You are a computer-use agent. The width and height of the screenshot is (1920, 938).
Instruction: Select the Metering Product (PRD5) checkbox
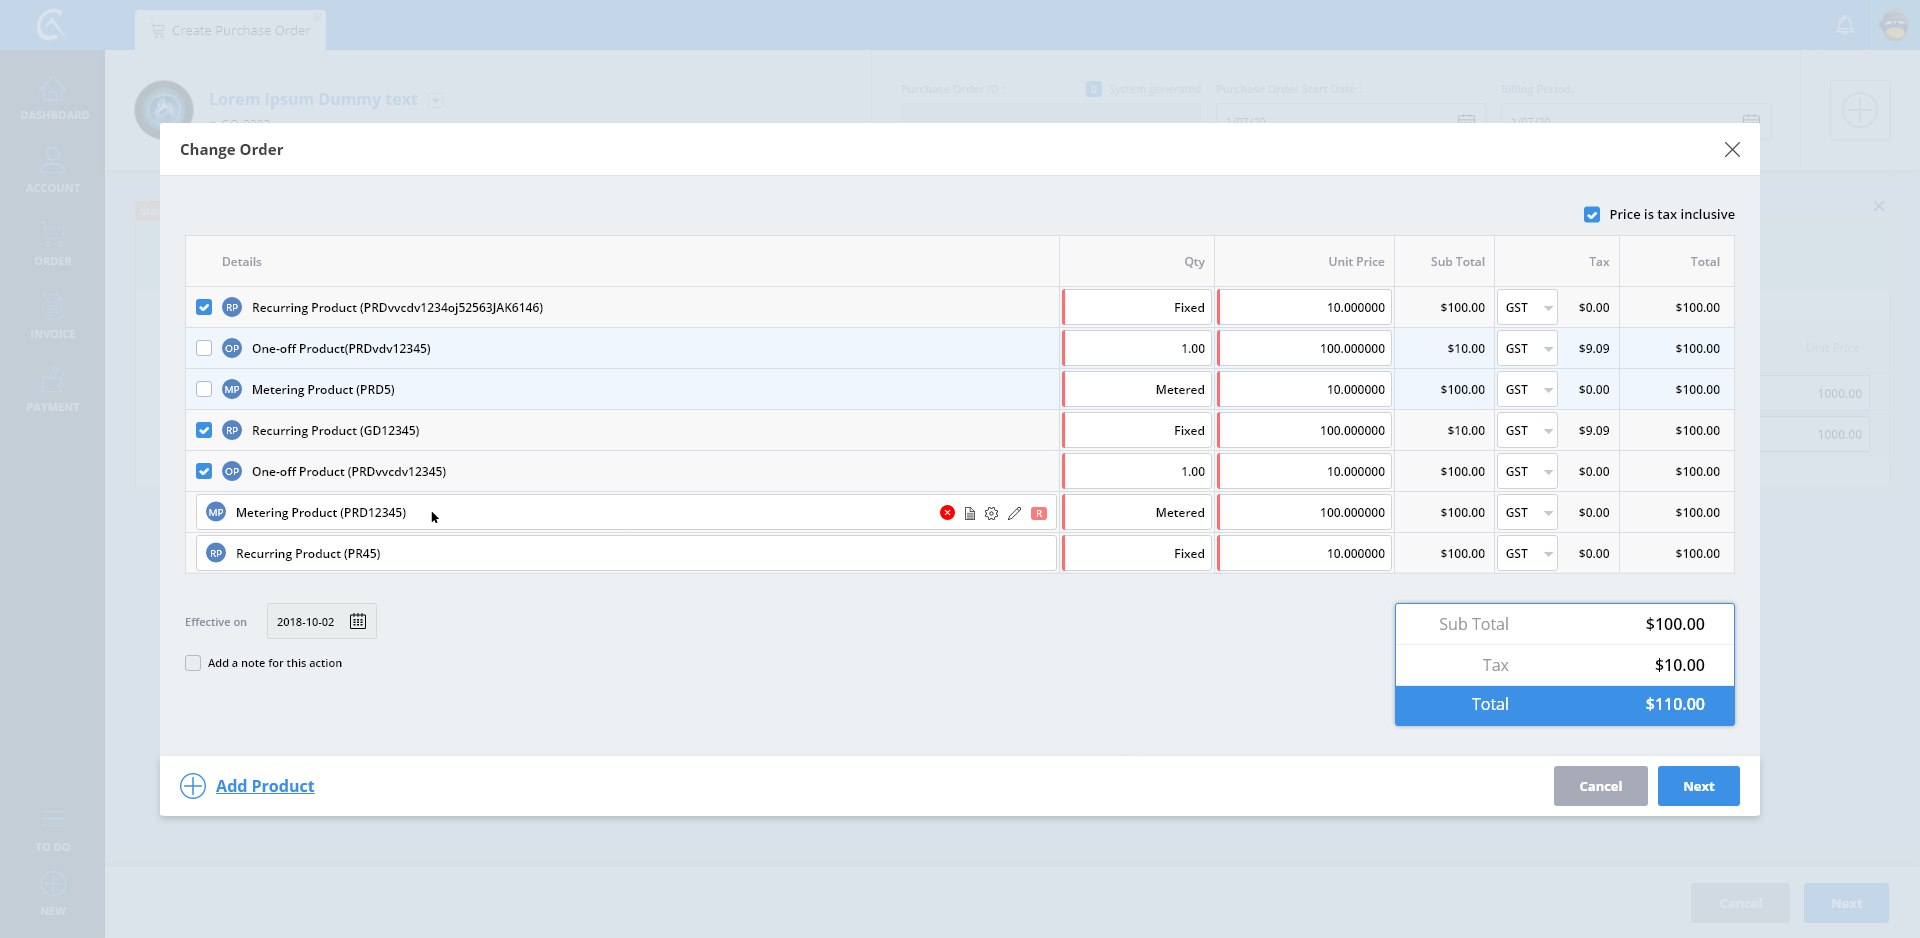(204, 390)
